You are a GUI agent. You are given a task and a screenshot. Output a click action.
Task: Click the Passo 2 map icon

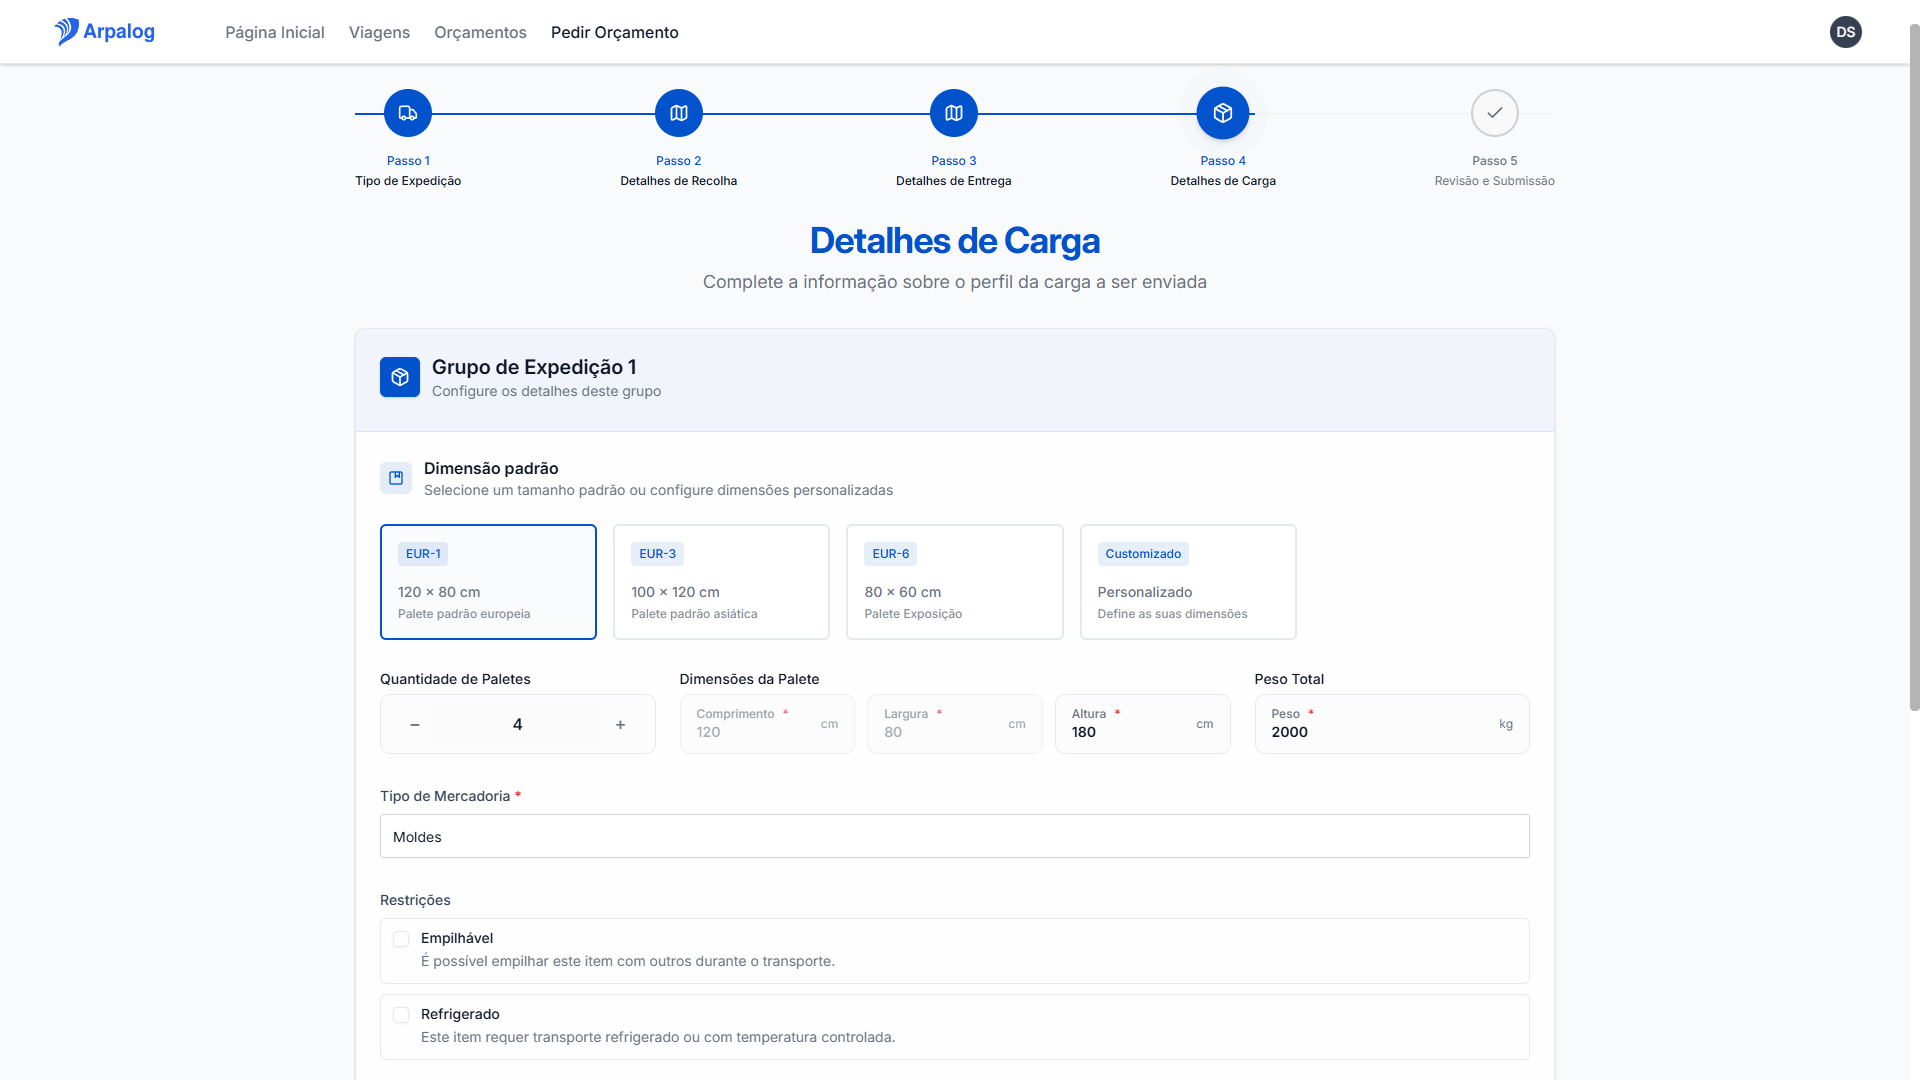point(678,112)
